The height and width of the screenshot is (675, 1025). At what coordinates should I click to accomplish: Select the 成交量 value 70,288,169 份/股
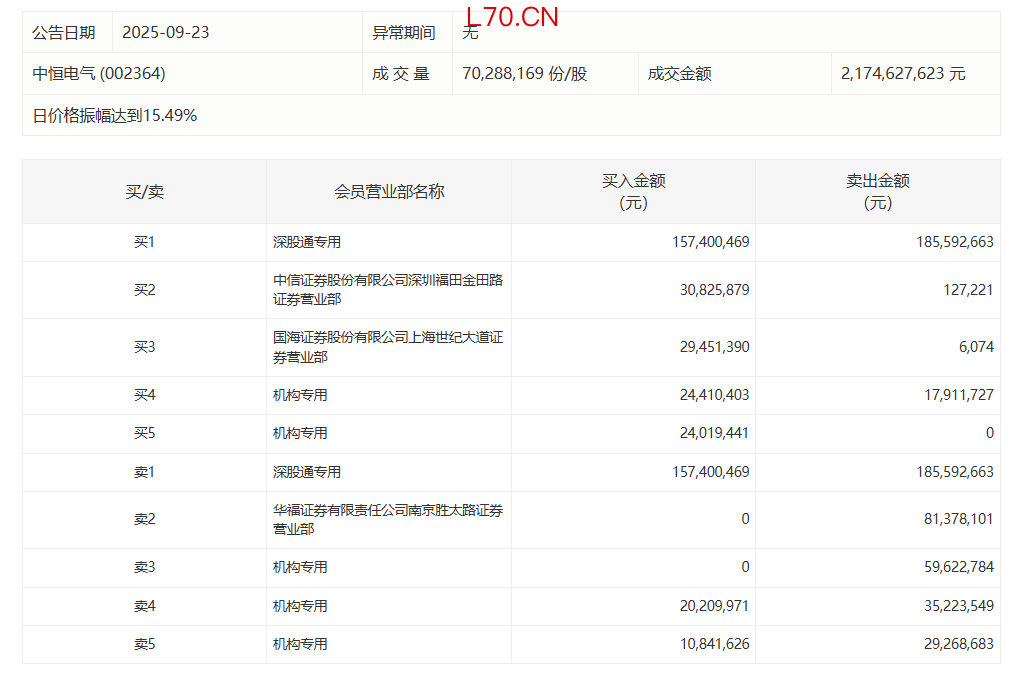coord(524,74)
